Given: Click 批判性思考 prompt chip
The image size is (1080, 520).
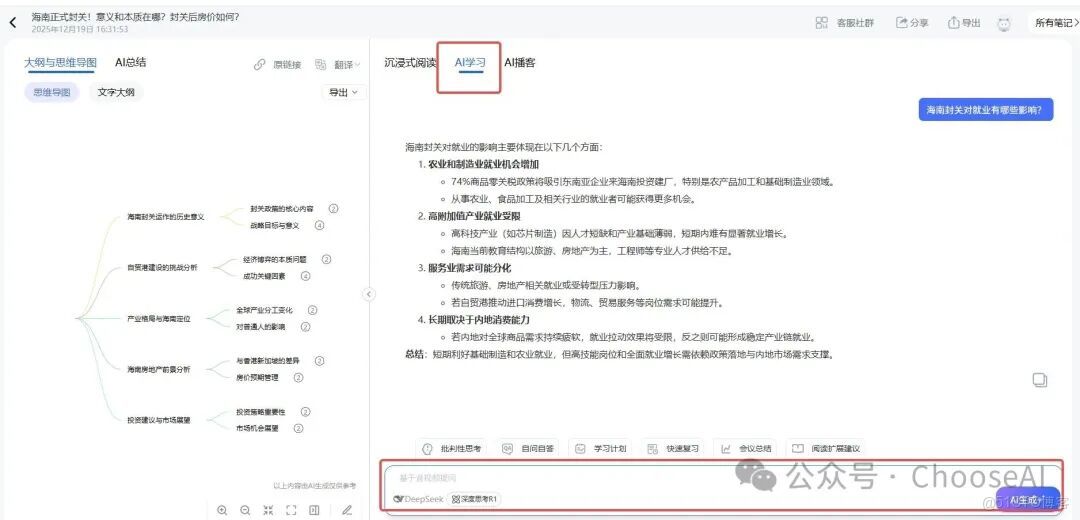Looking at the screenshot, I should tap(451, 448).
